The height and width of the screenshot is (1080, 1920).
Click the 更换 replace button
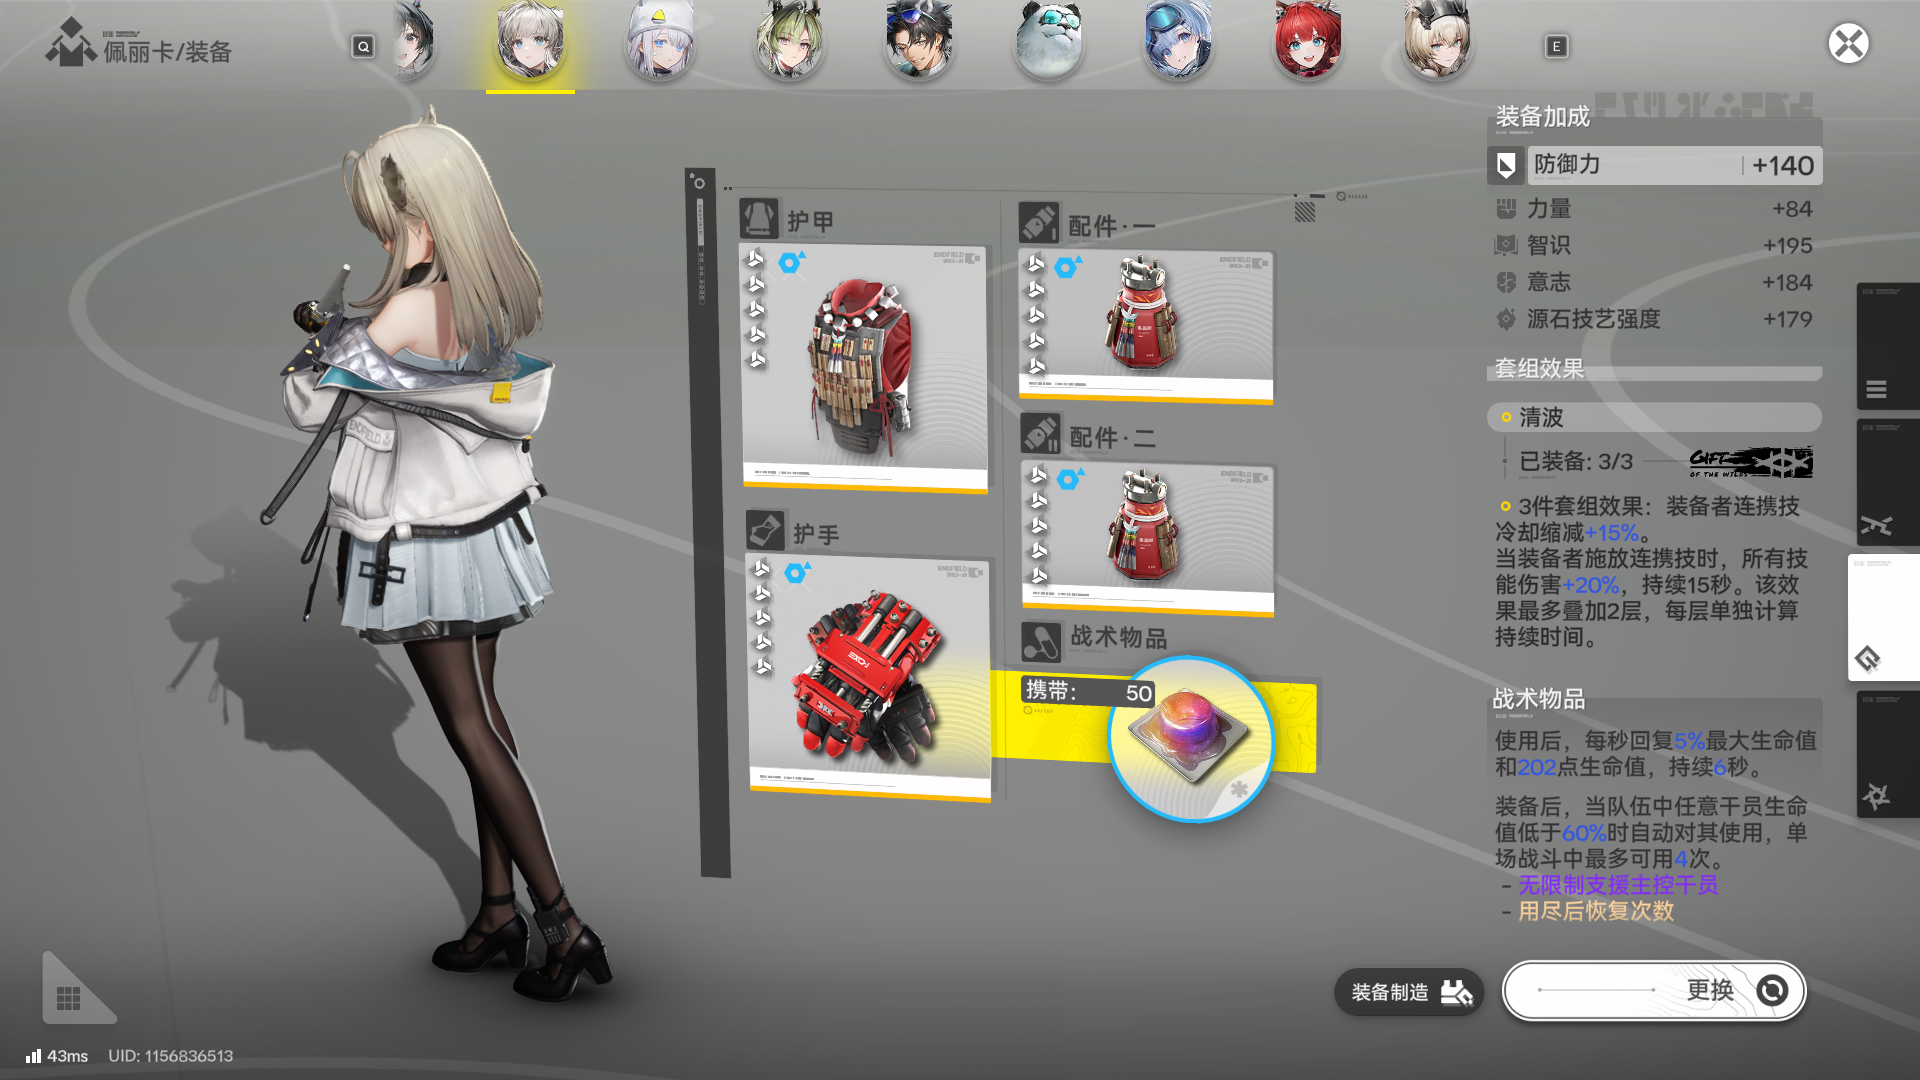tap(1655, 991)
